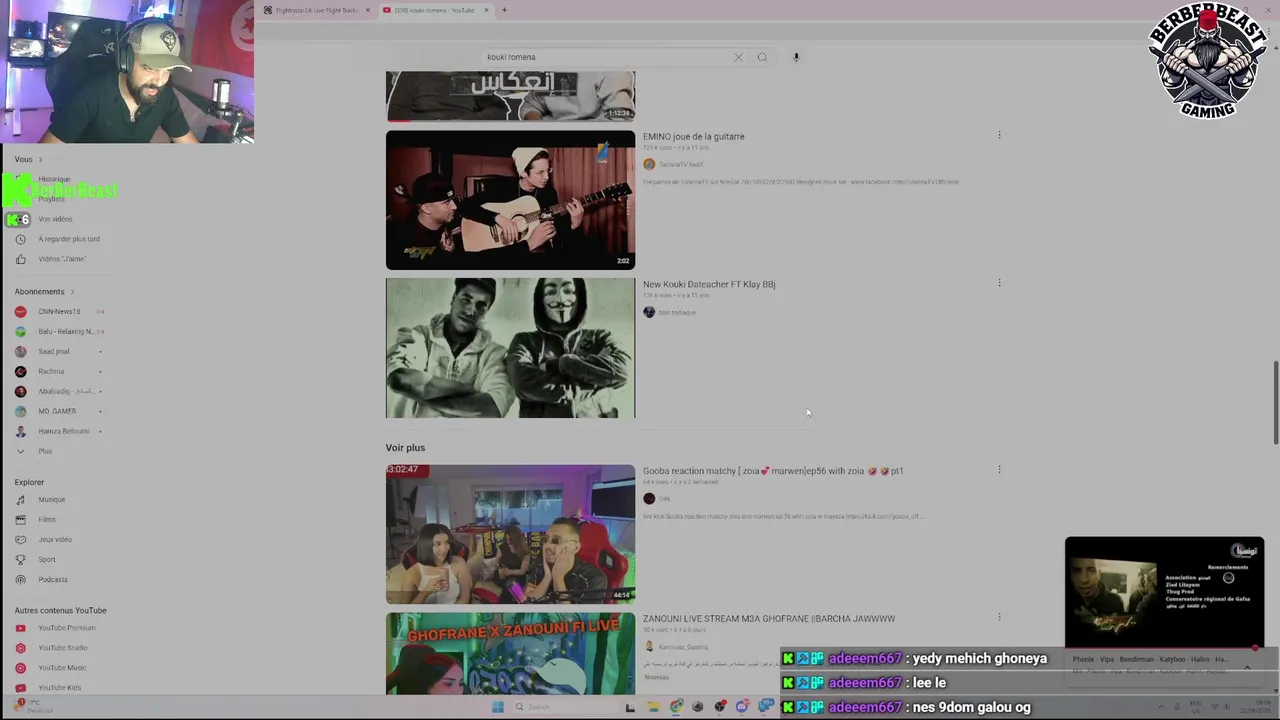
Task: Open Vos vidéos in sidebar
Action: 55,219
